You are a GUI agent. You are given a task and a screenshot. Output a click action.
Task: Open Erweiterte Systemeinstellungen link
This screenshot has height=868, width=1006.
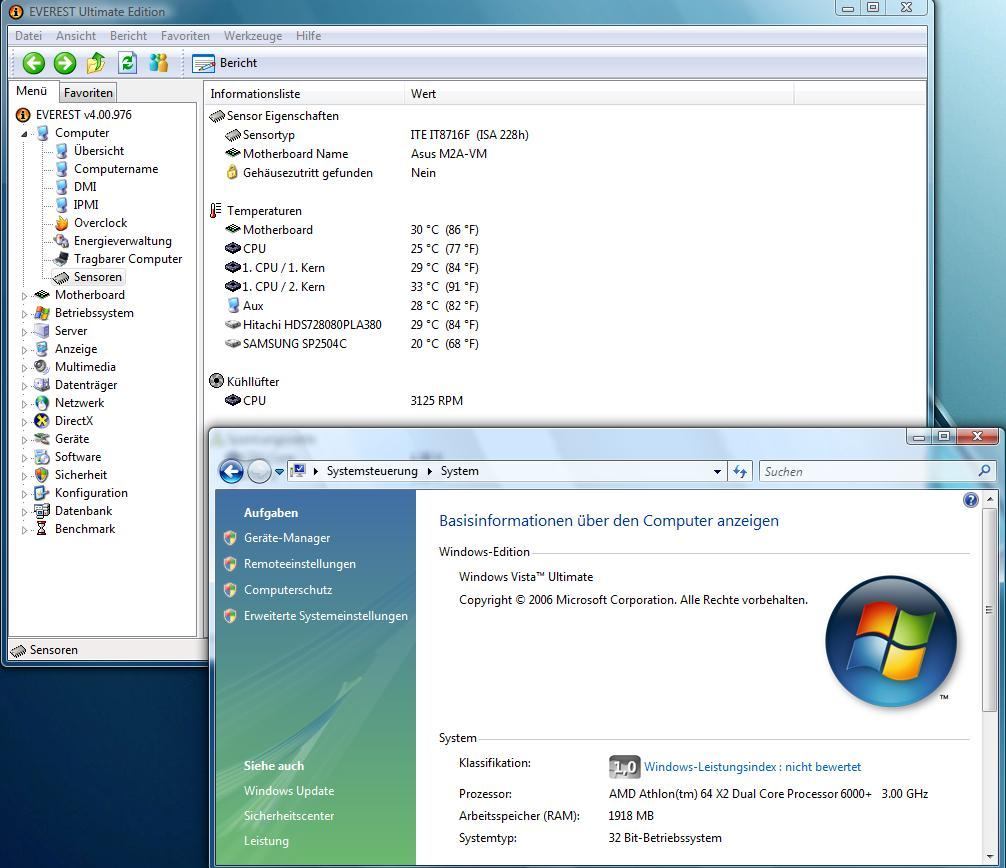coord(325,616)
